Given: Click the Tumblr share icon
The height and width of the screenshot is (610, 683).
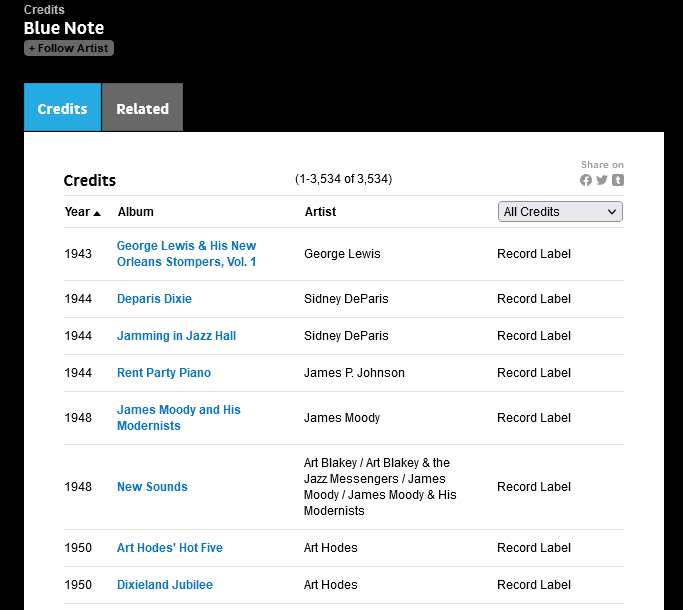Looking at the screenshot, I should 618,180.
